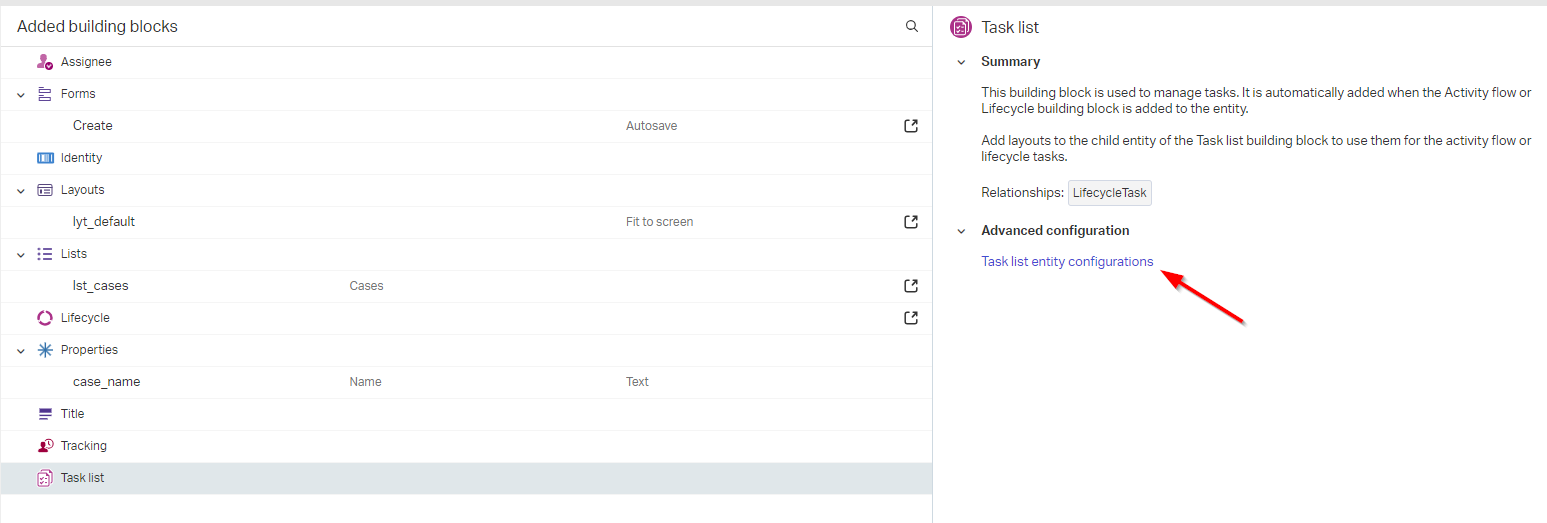Collapse the Advanced configuration section
Image resolution: width=1547 pixels, height=523 pixels.
(961, 231)
